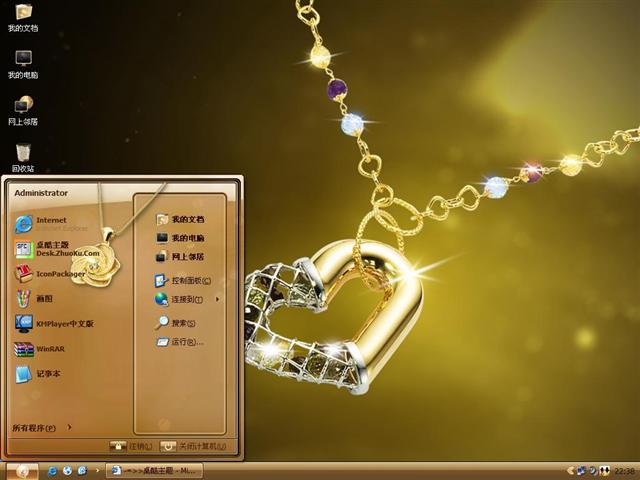Switch to the 桌酷主题 taskbar window button
The width and height of the screenshot is (640, 480).
pyautogui.click(x=154, y=471)
